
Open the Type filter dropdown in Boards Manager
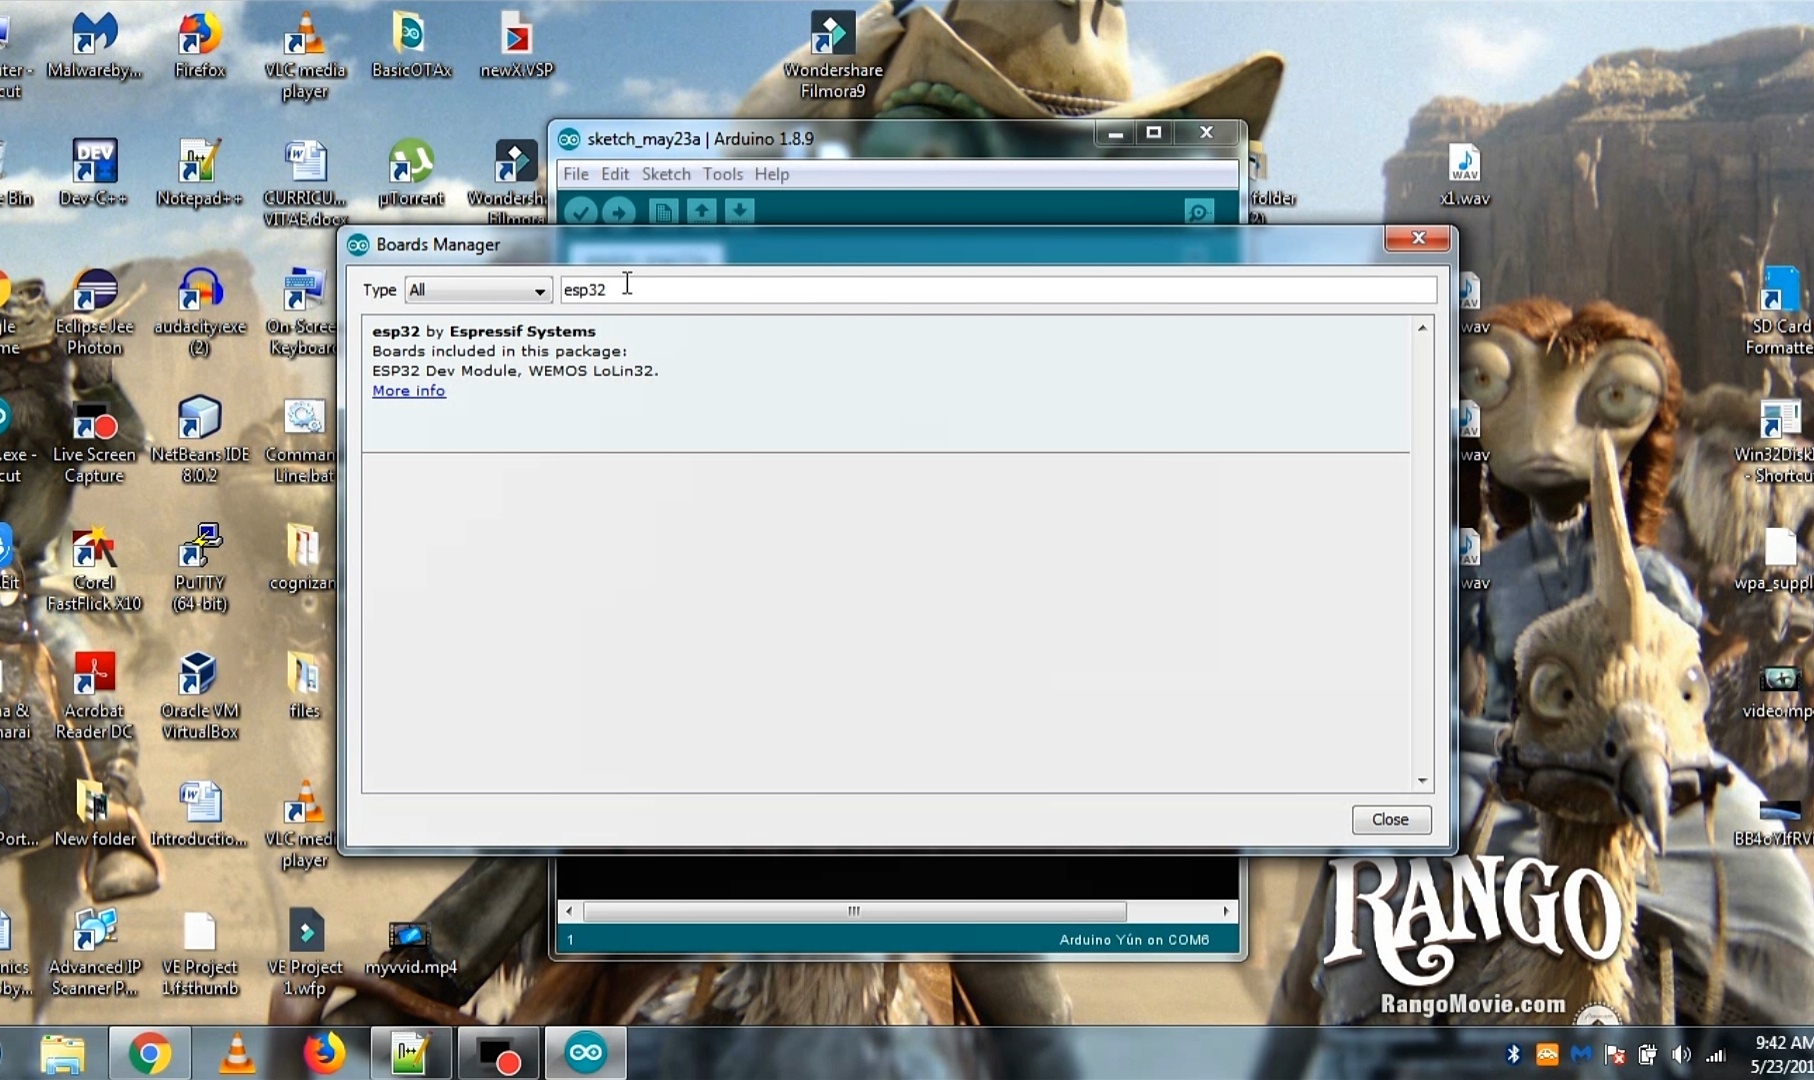478,290
